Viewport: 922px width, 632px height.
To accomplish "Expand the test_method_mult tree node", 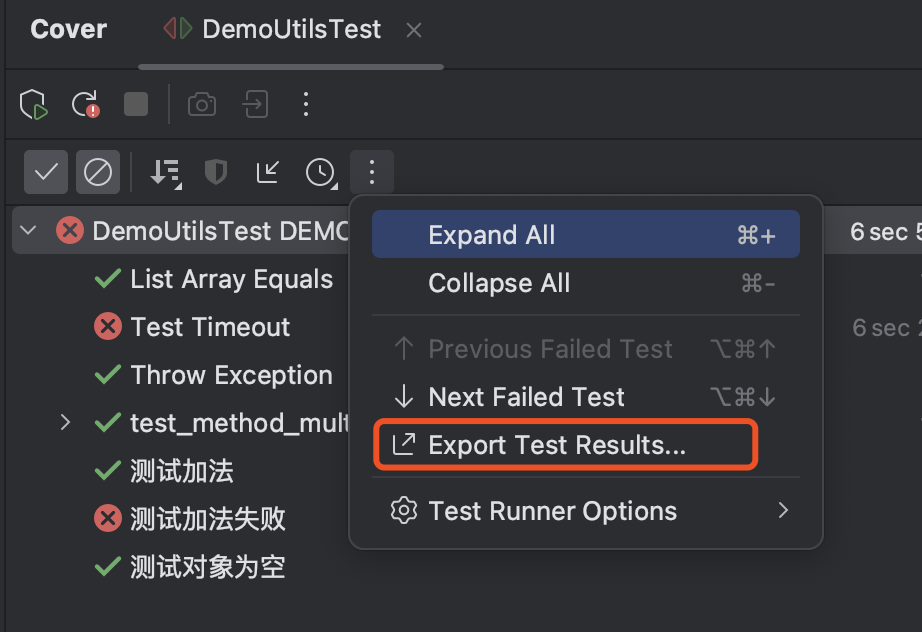I will (x=65, y=422).
